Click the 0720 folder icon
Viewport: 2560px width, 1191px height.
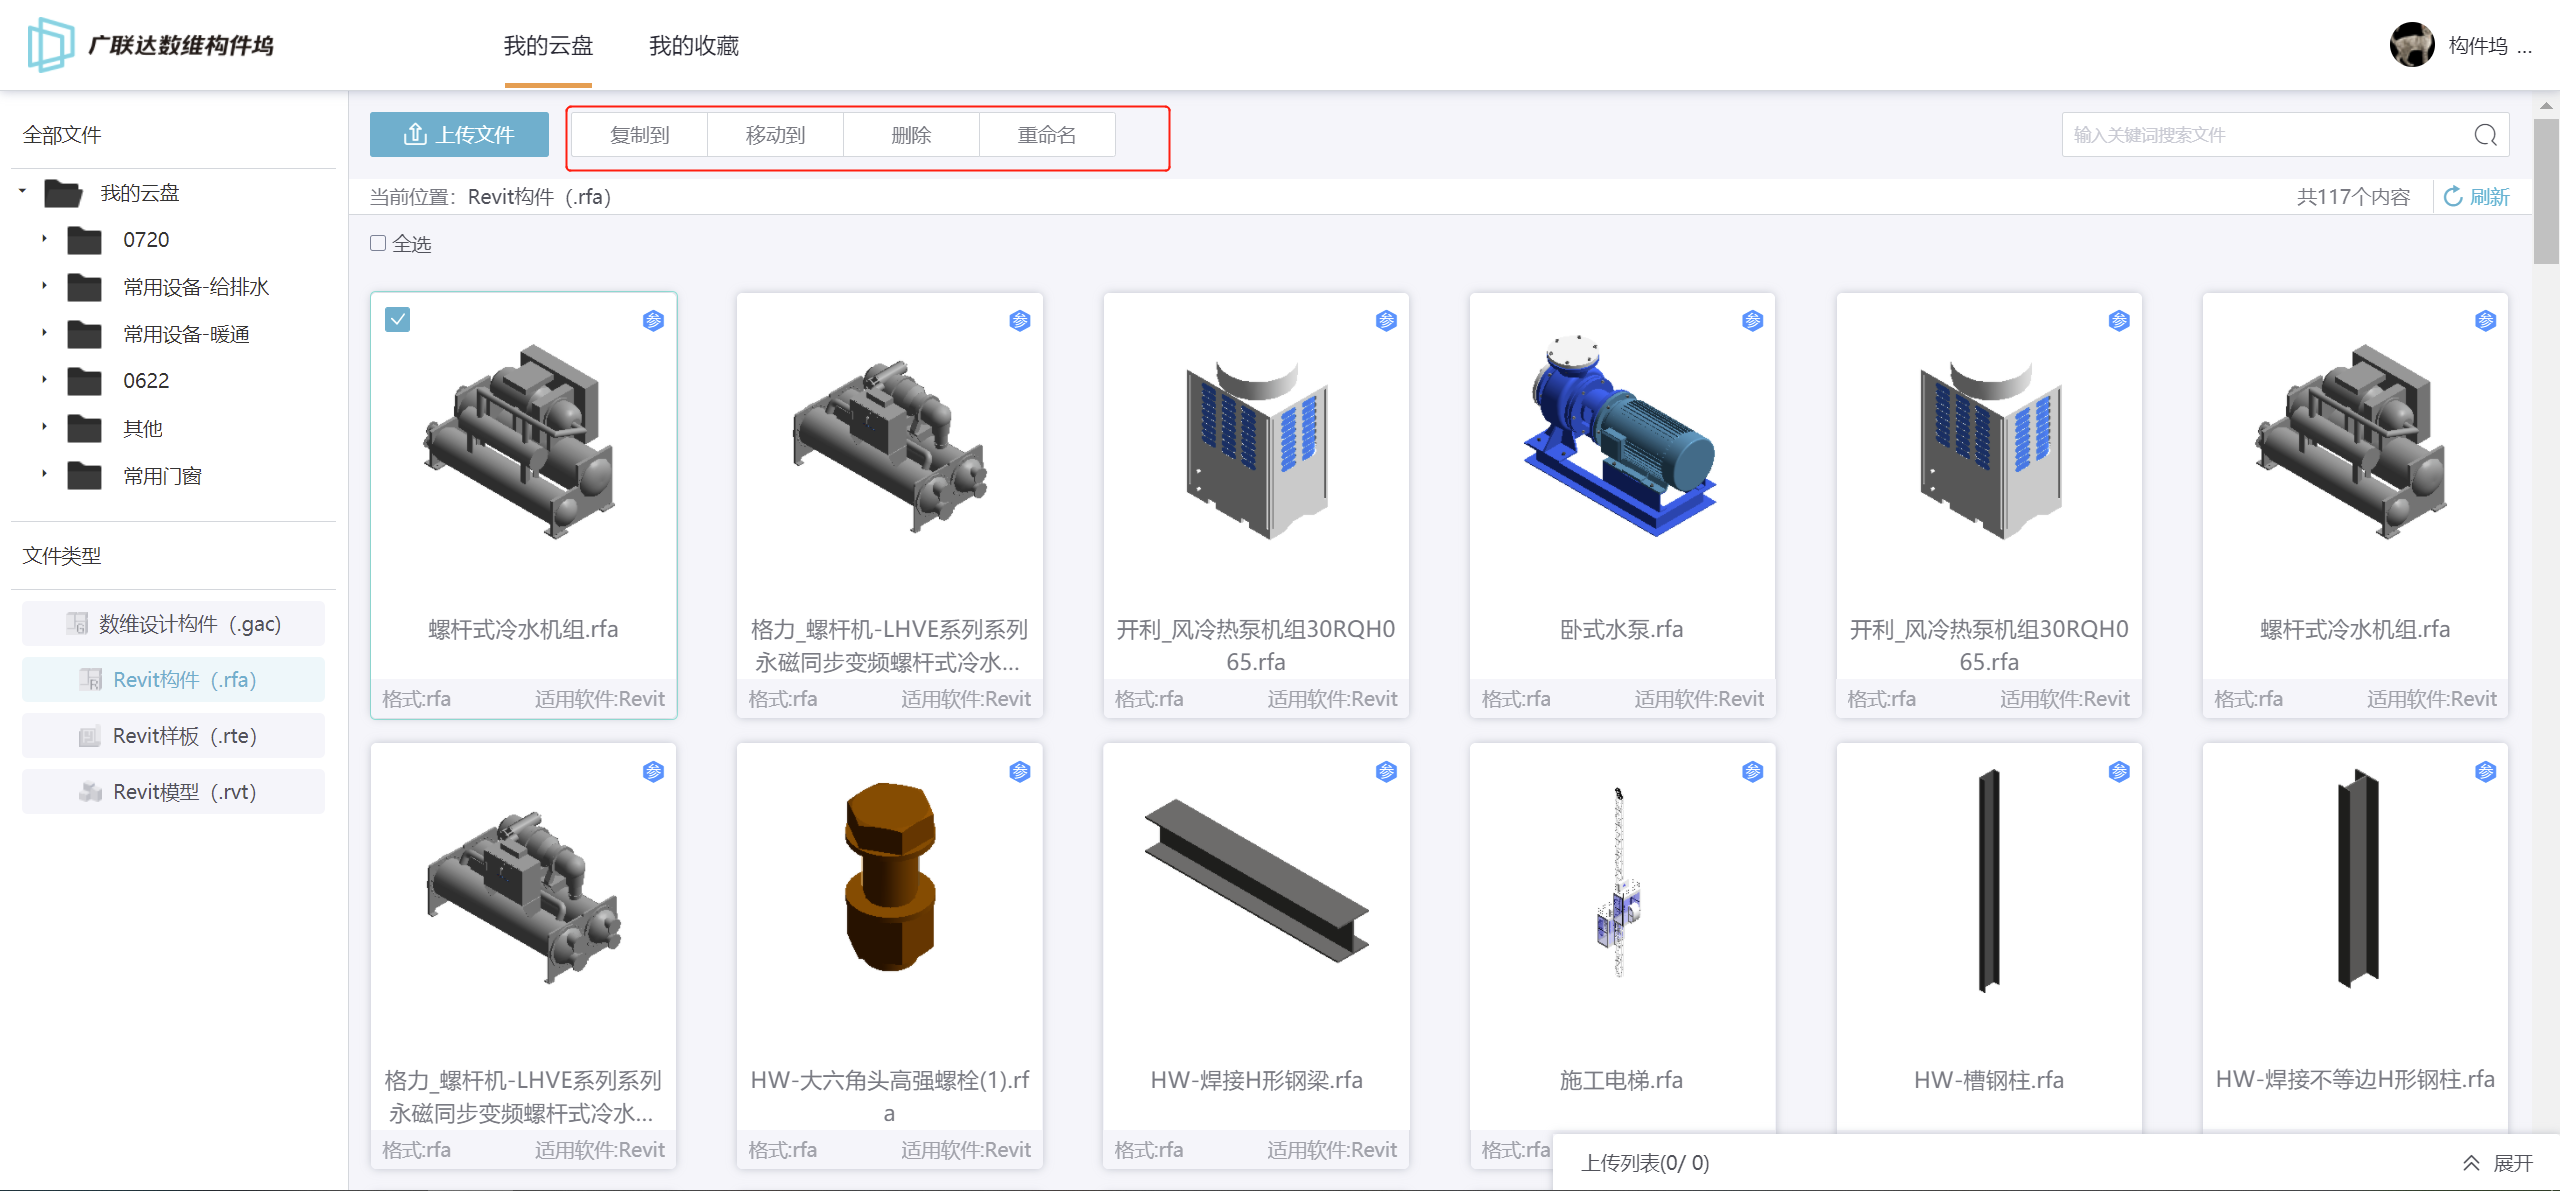click(x=84, y=240)
